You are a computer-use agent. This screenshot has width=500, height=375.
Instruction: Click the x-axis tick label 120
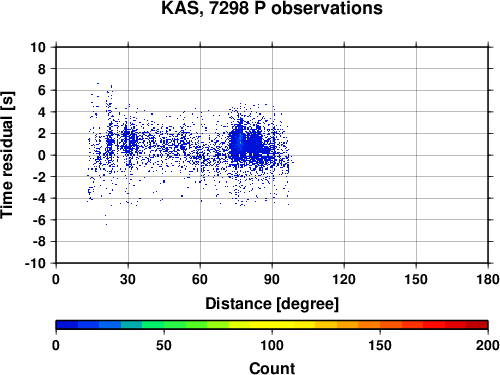click(x=344, y=279)
